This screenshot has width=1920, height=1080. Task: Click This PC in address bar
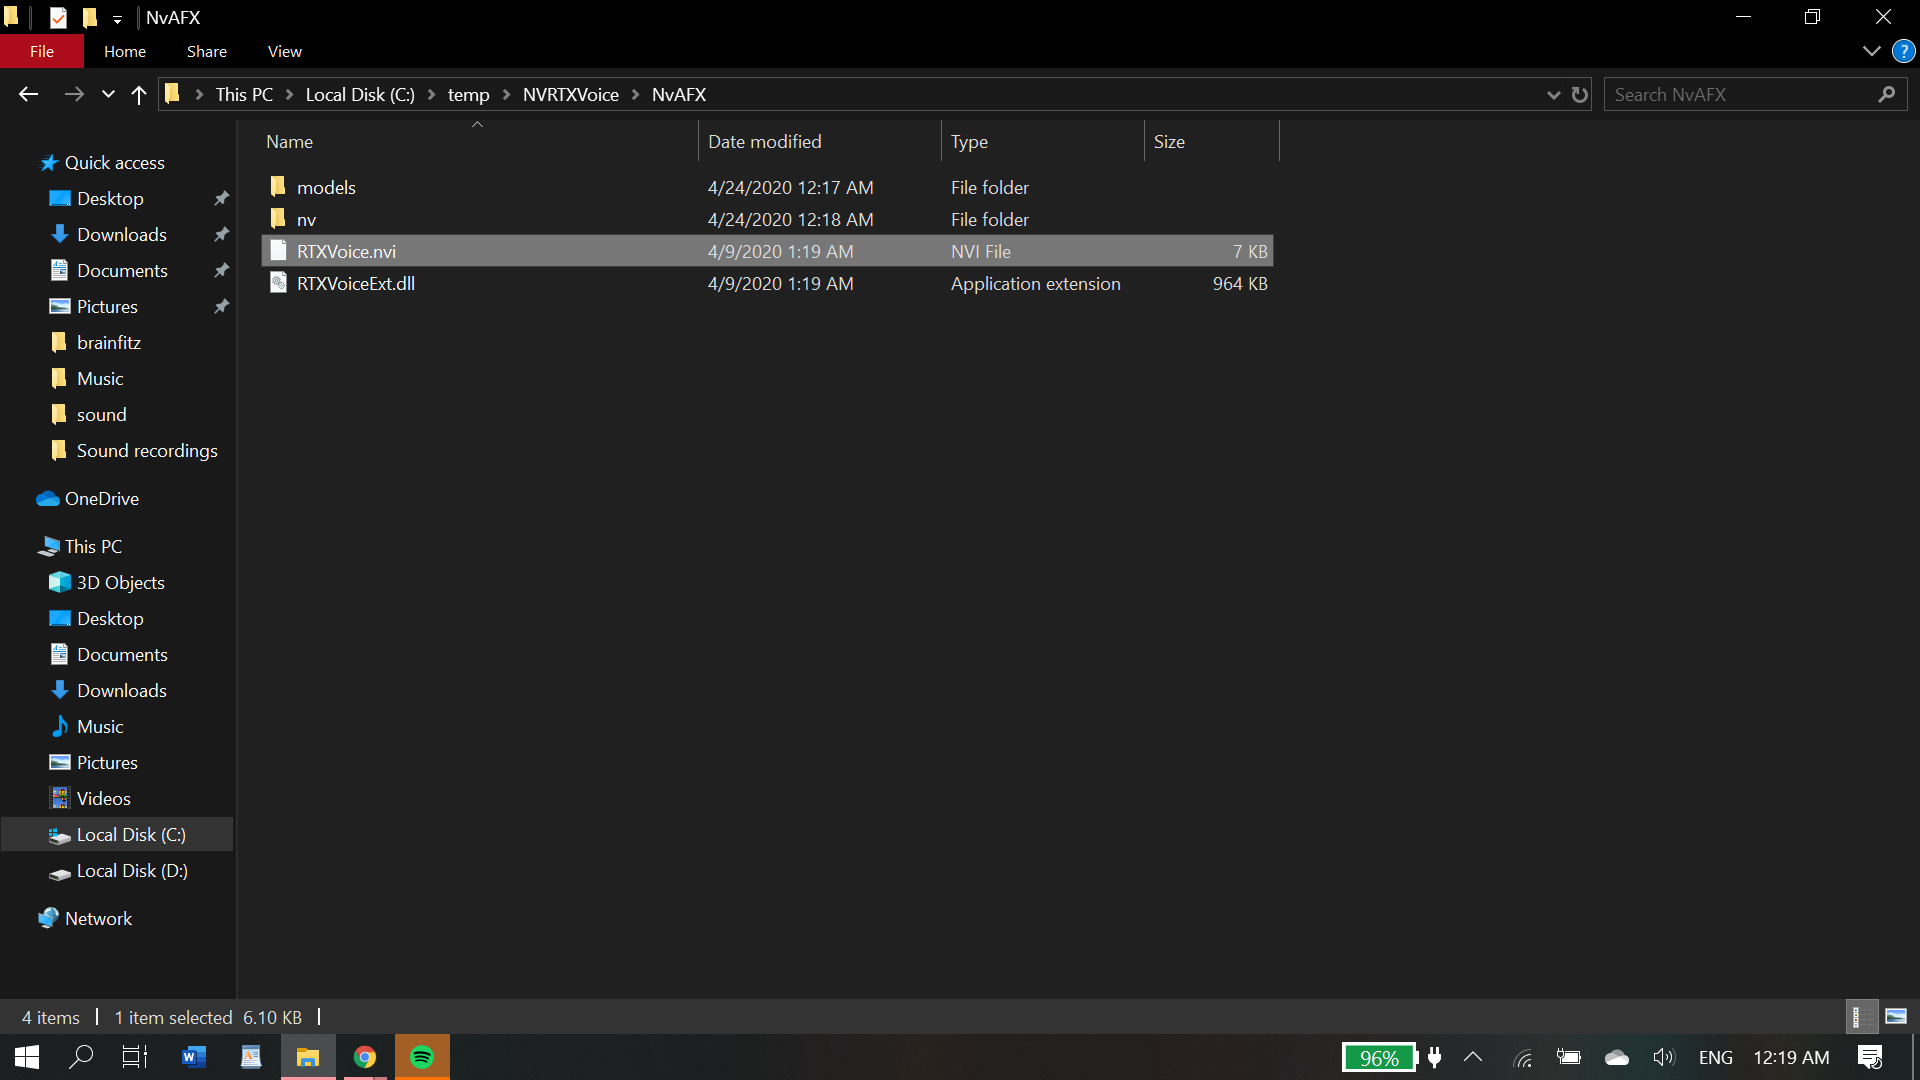click(x=244, y=94)
